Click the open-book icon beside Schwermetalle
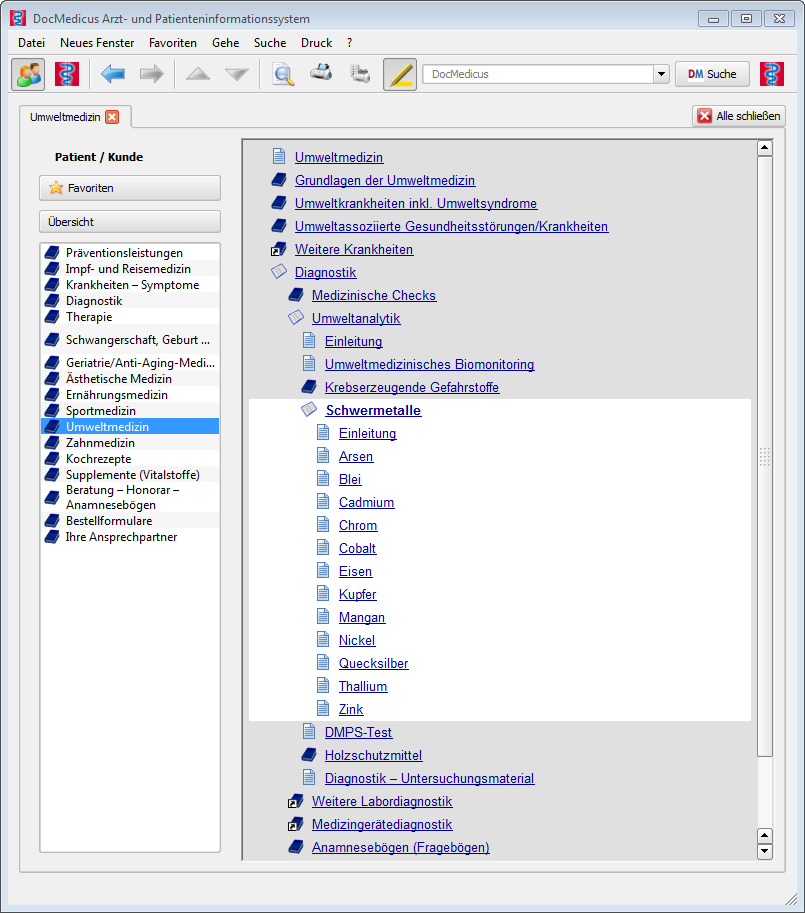 click(x=309, y=410)
